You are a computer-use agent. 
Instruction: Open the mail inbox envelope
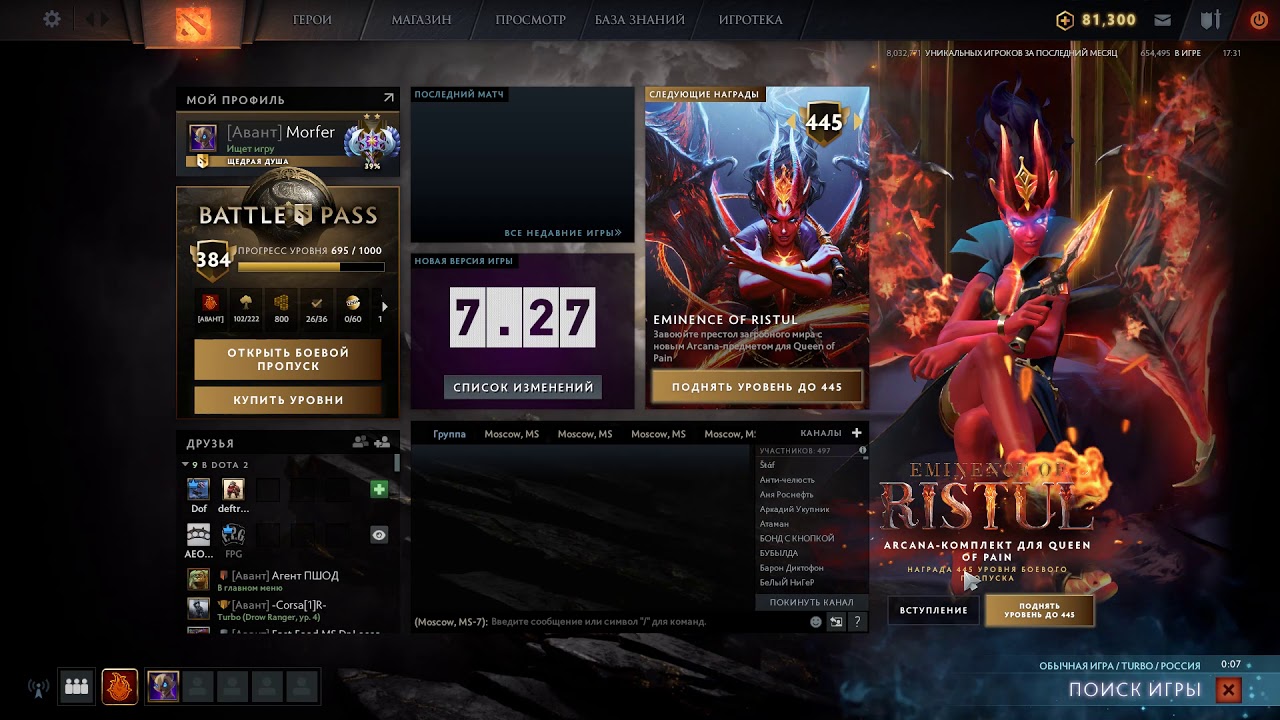point(1163,20)
